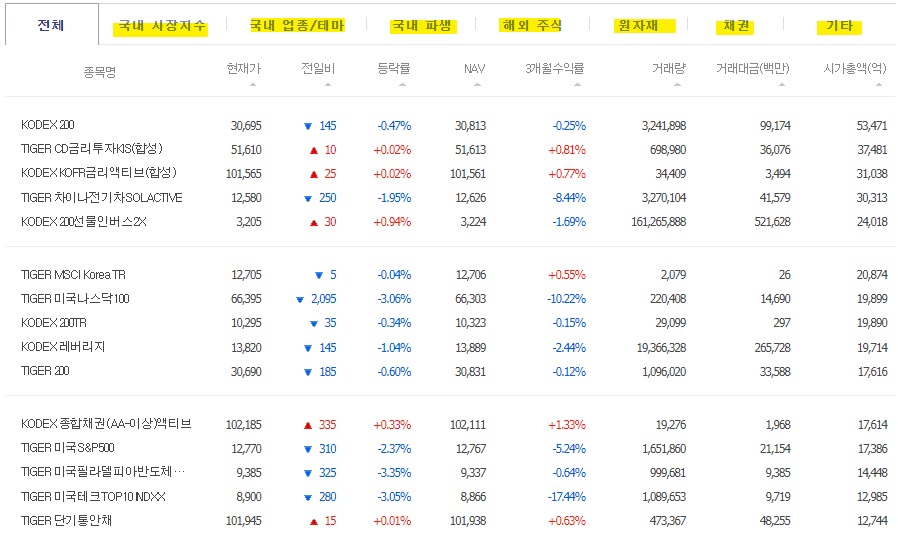Click the 현재가 header label
The image size is (898, 542).
pyautogui.click(x=244, y=68)
